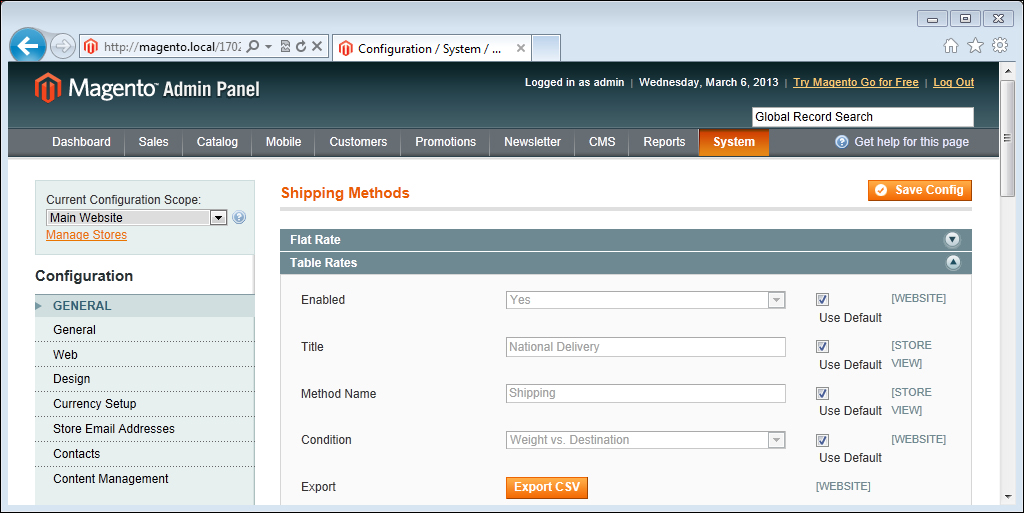Click the help icon beside scope dropdown
This screenshot has height=513, width=1024.
pos(239,218)
